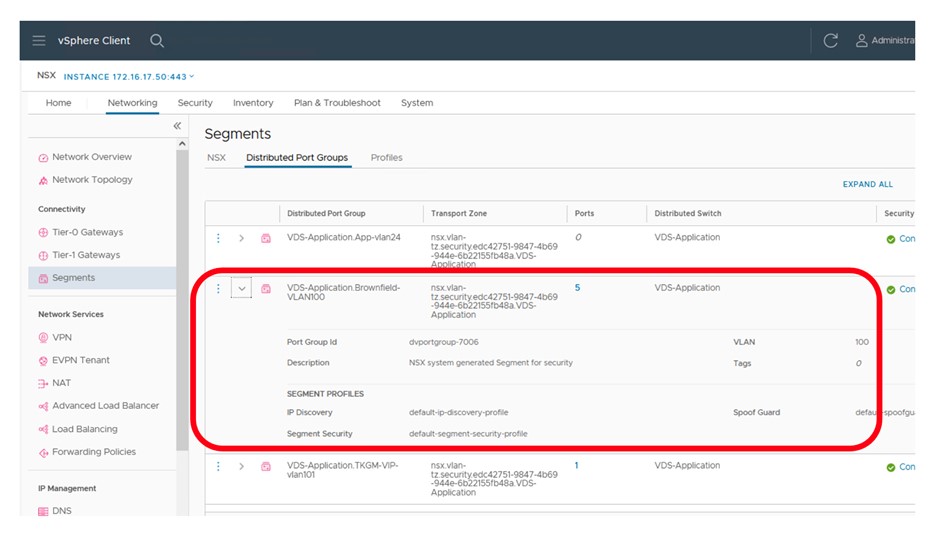Open the hamburger navigation menu
Image resolution: width=936 pixels, height=535 pixels.
(39, 41)
